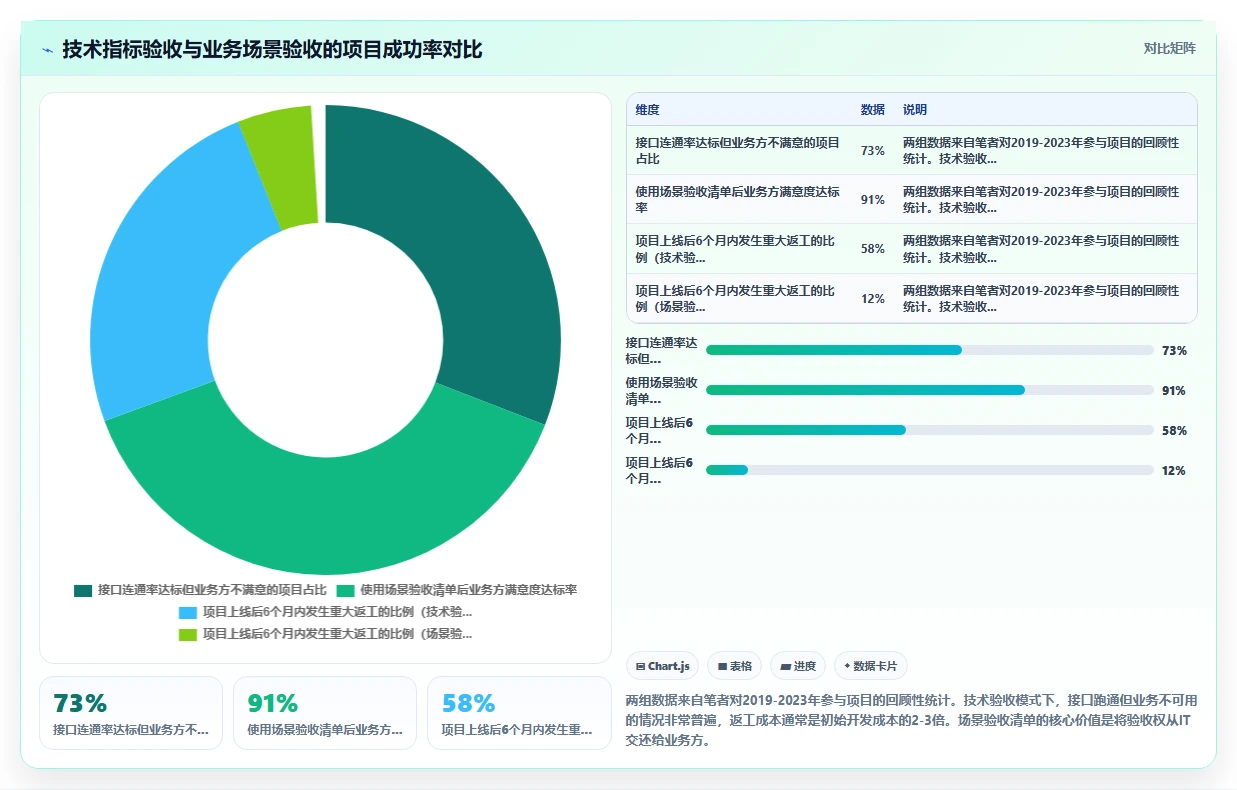This screenshot has height=790, width=1237.
Task: Click the lightning icon beside the title
Action: click(47, 49)
